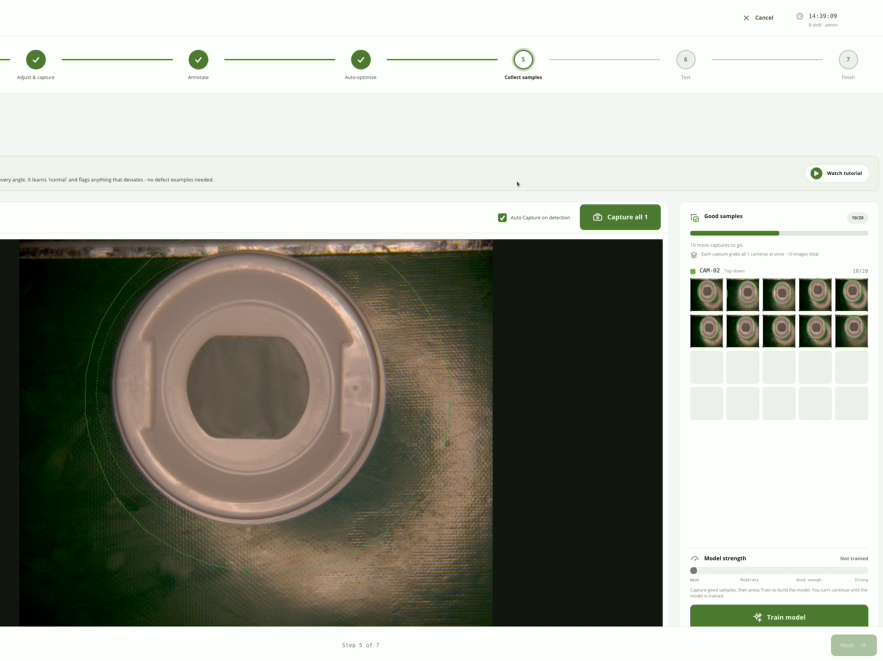Click the Next button
883x661 pixels.
pos(854,645)
